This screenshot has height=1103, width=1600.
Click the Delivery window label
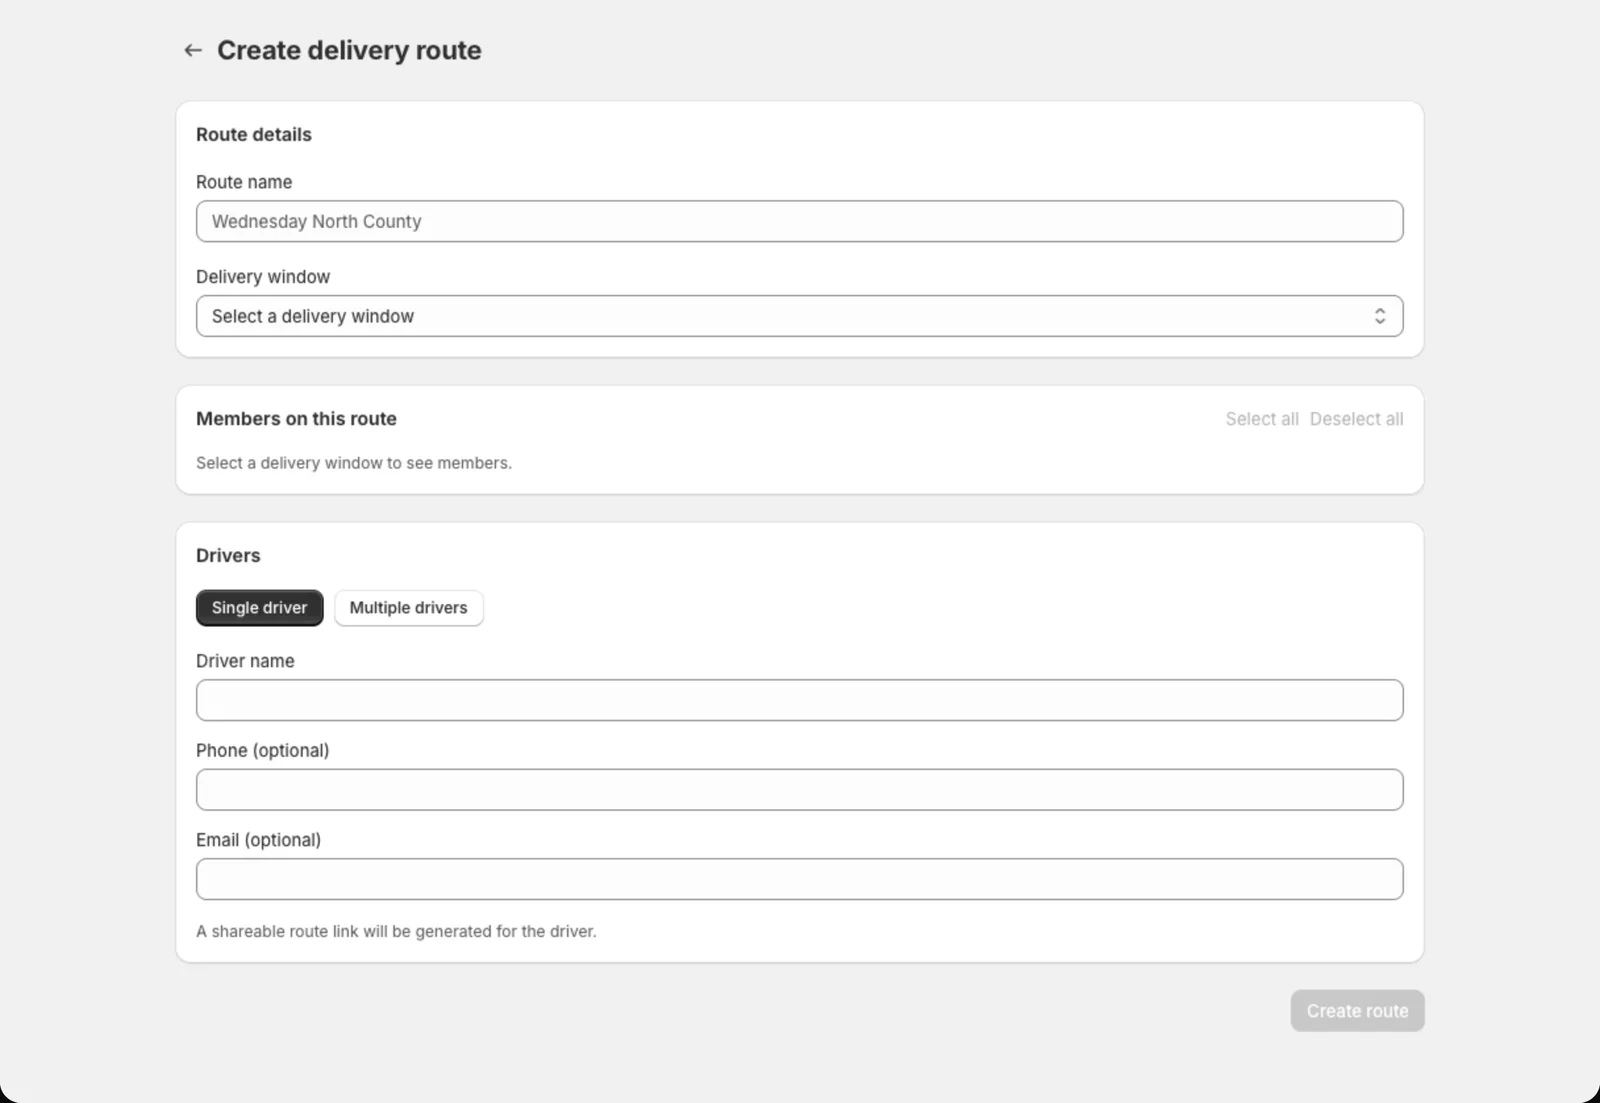pyautogui.click(x=263, y=277)
